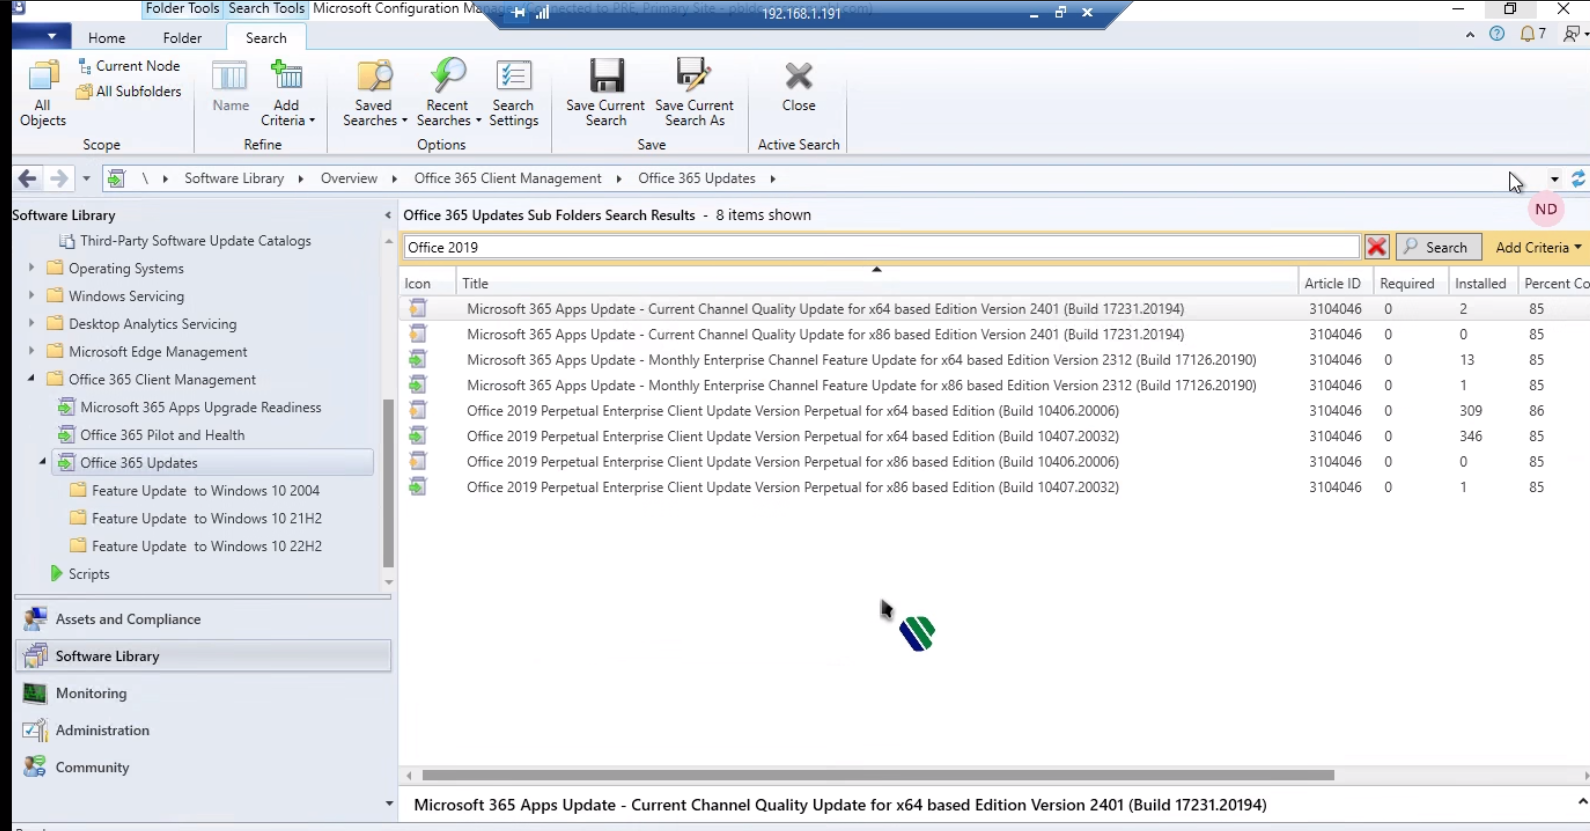
Task: Refresh the console view
Action: (x=1578, y=179)
